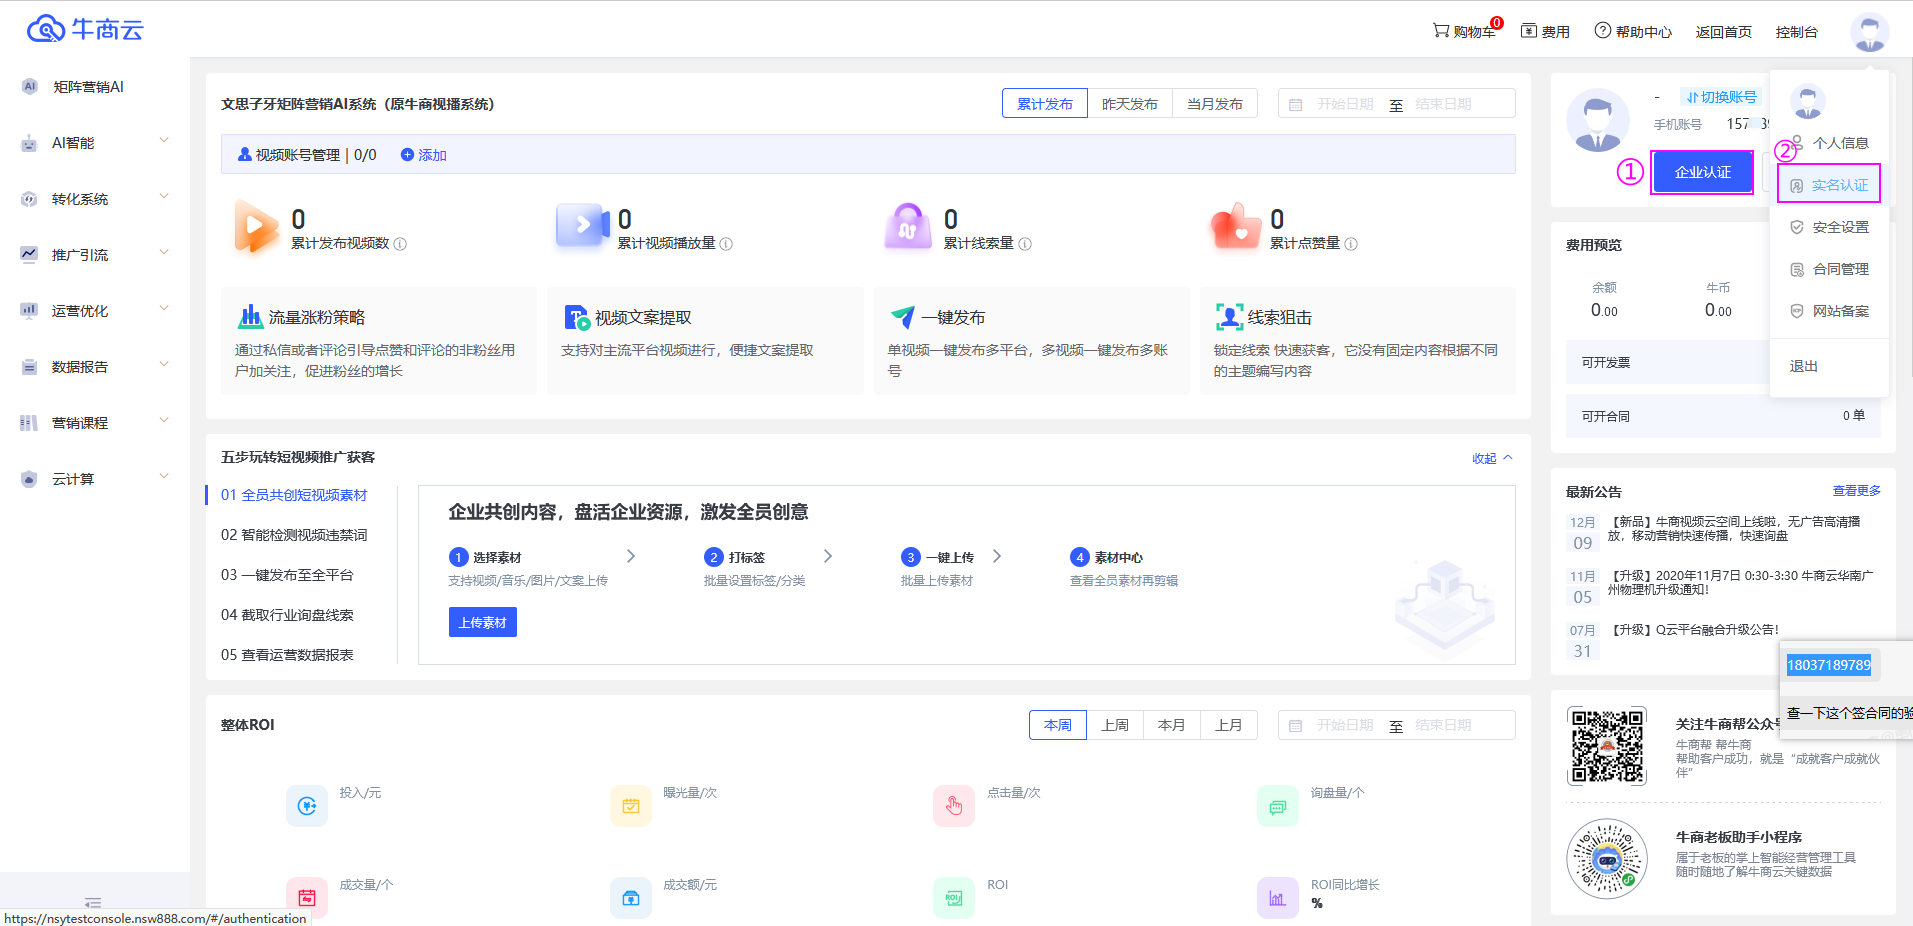Viewport: 1913px width, 926px height.
Task: Click the 牛商云 logo
Action: click(x=85, y=29)
